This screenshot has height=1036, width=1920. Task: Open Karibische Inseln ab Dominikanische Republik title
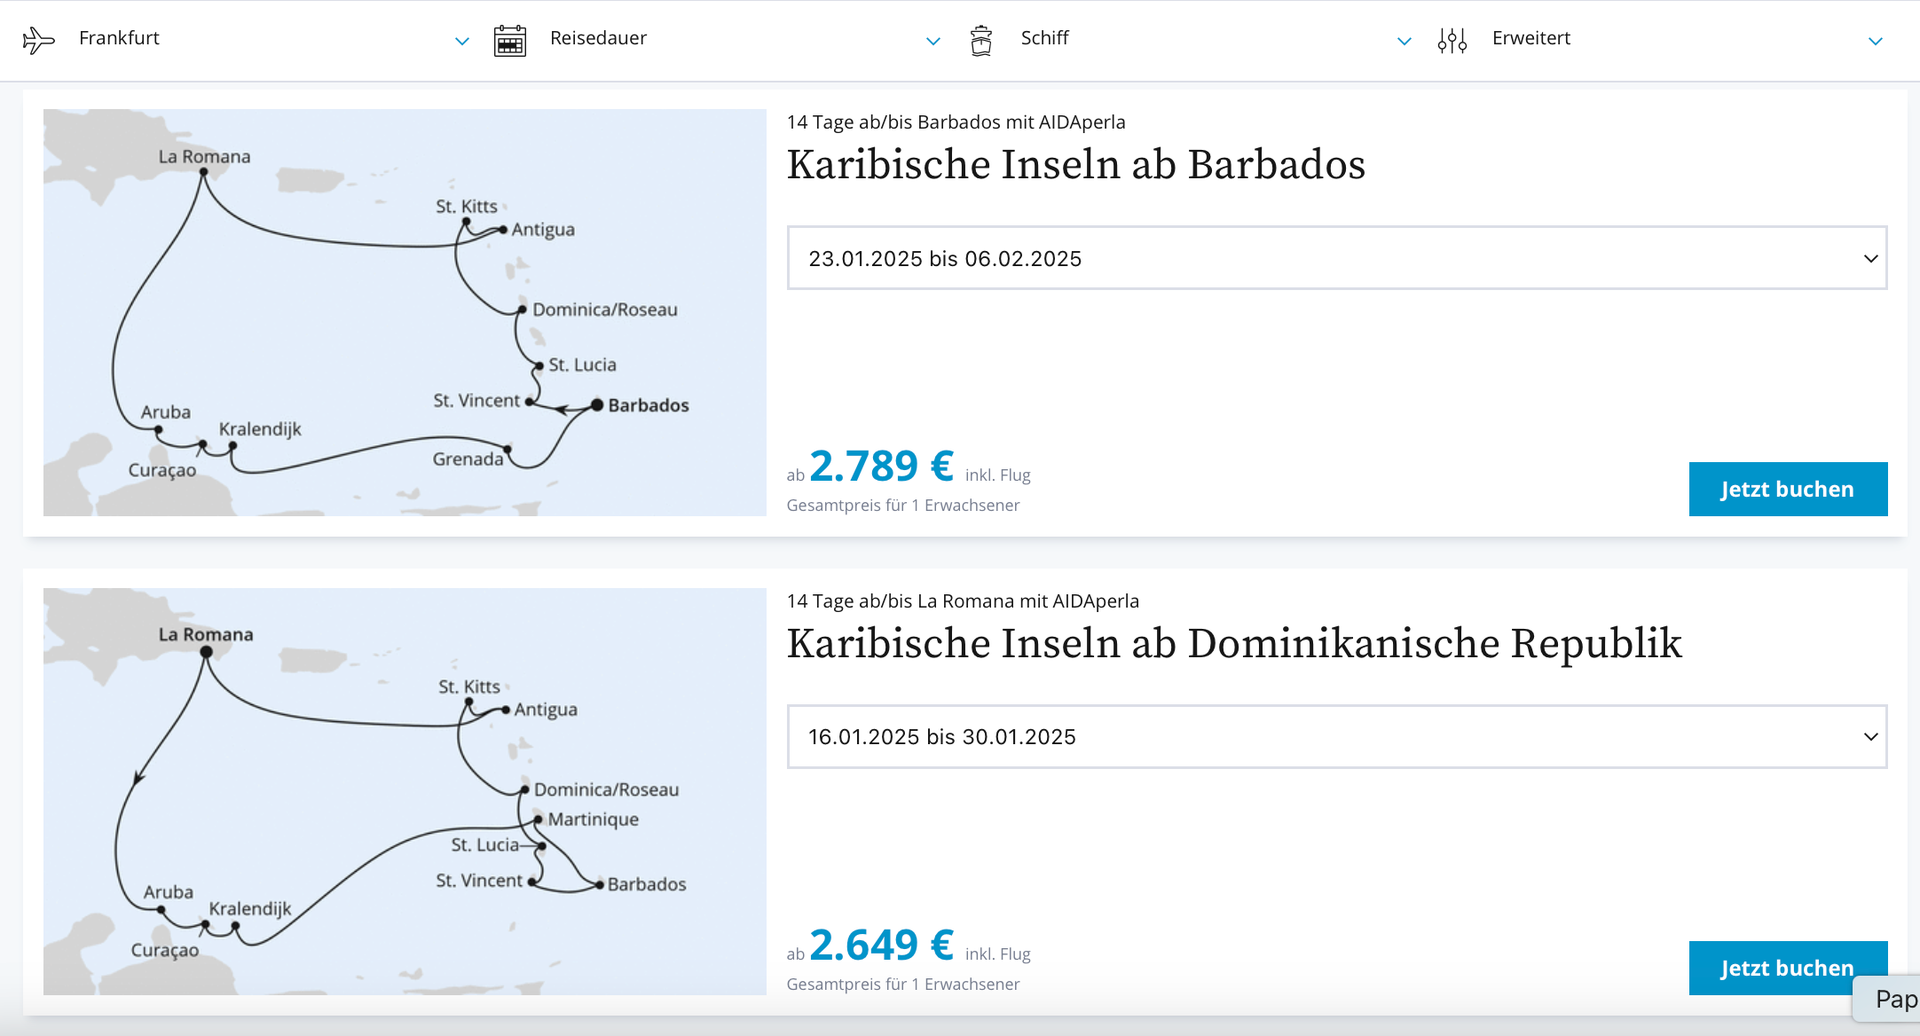(x=1234, y=644)
